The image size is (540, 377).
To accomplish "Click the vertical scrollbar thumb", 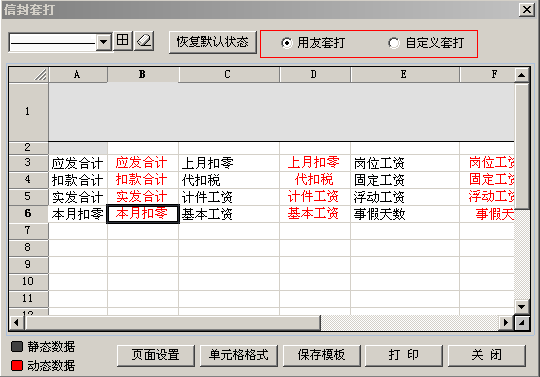I will (522, 146).
